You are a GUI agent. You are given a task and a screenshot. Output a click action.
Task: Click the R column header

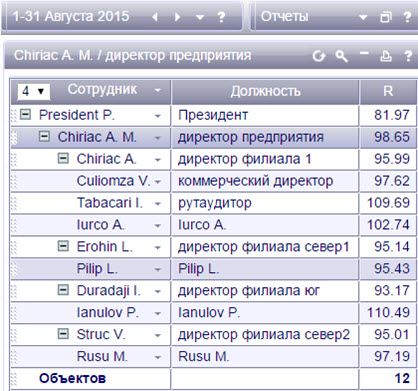pyautogui.click(x=388, y=91)
